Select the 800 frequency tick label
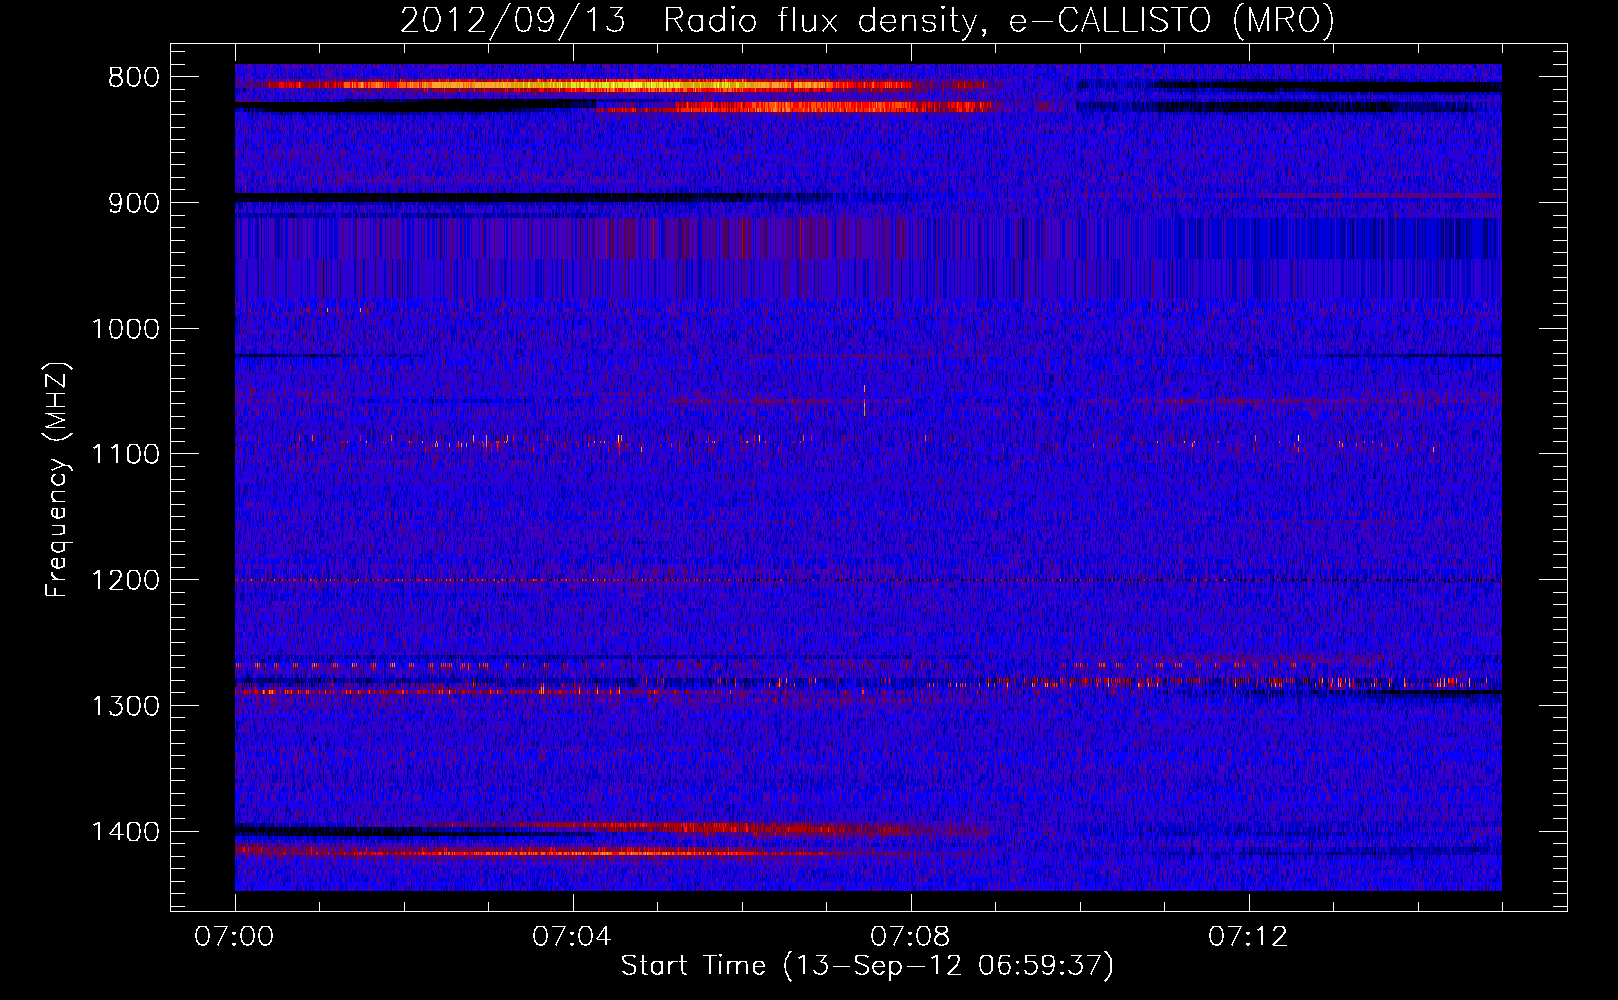 click(133, 78)
